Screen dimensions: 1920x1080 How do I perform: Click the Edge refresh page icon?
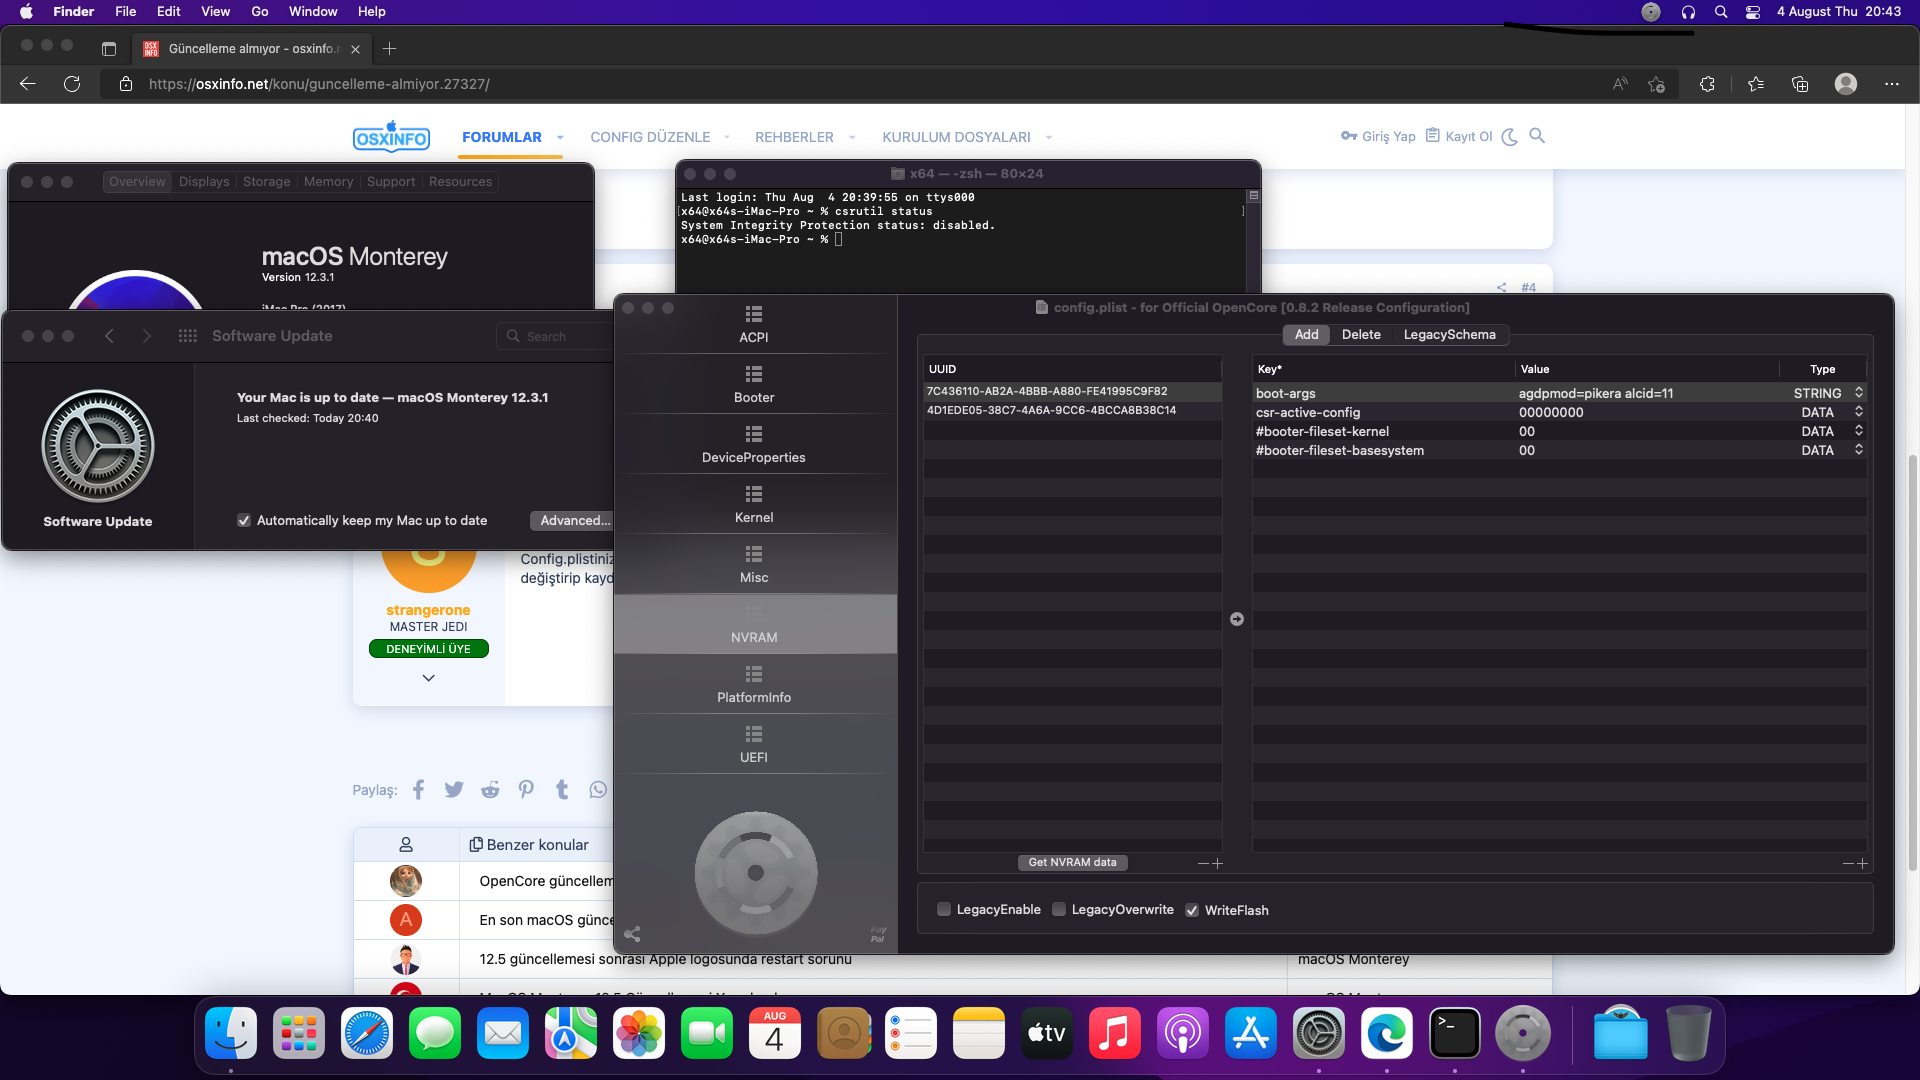click(x=72, y=84)
